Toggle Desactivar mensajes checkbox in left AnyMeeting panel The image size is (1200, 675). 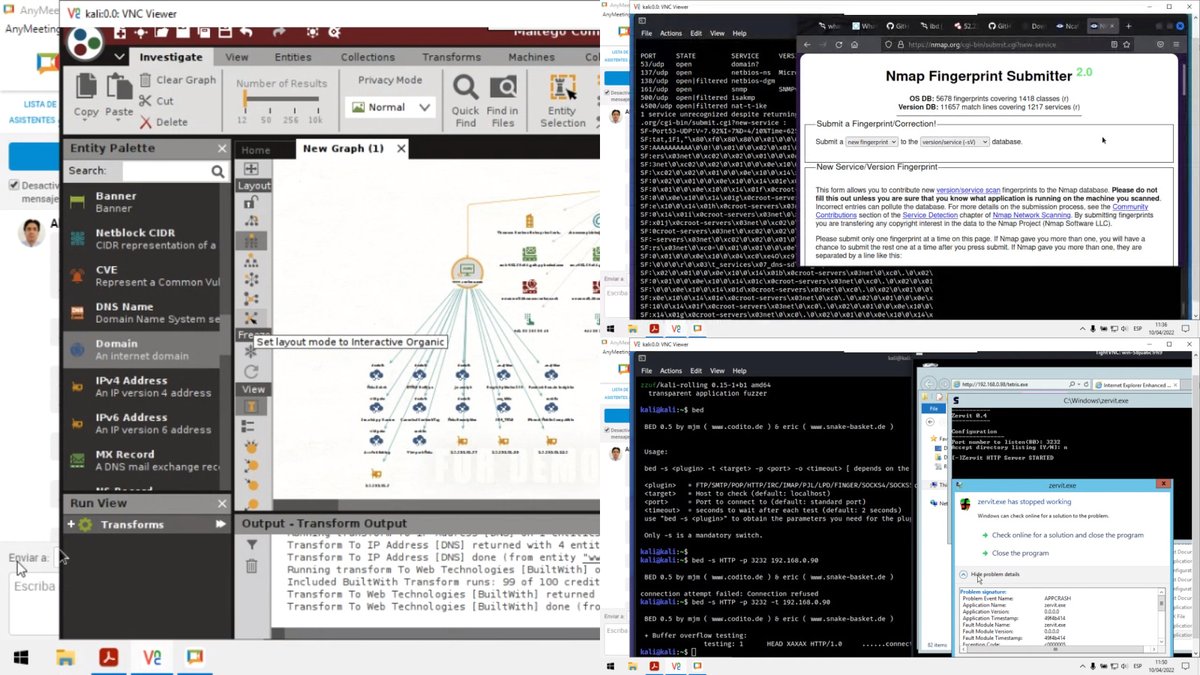tap(14, 185)
